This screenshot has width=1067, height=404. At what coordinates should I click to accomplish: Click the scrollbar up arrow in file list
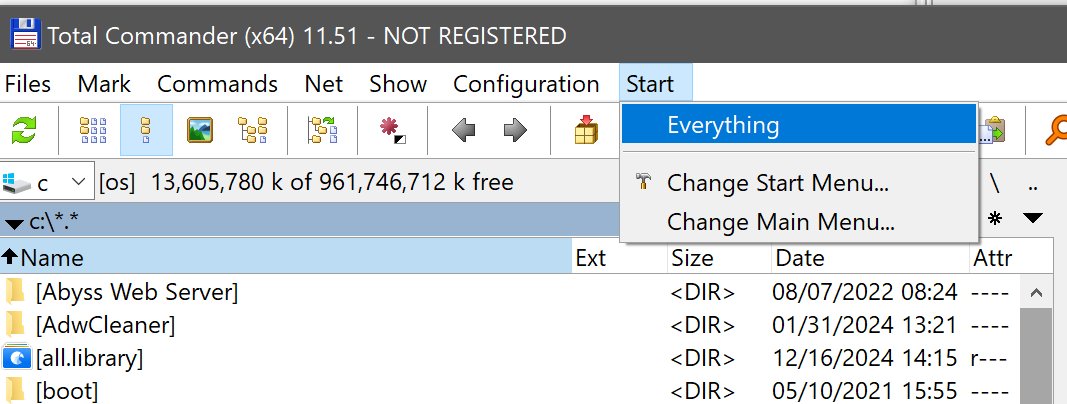coord(1036,292)
